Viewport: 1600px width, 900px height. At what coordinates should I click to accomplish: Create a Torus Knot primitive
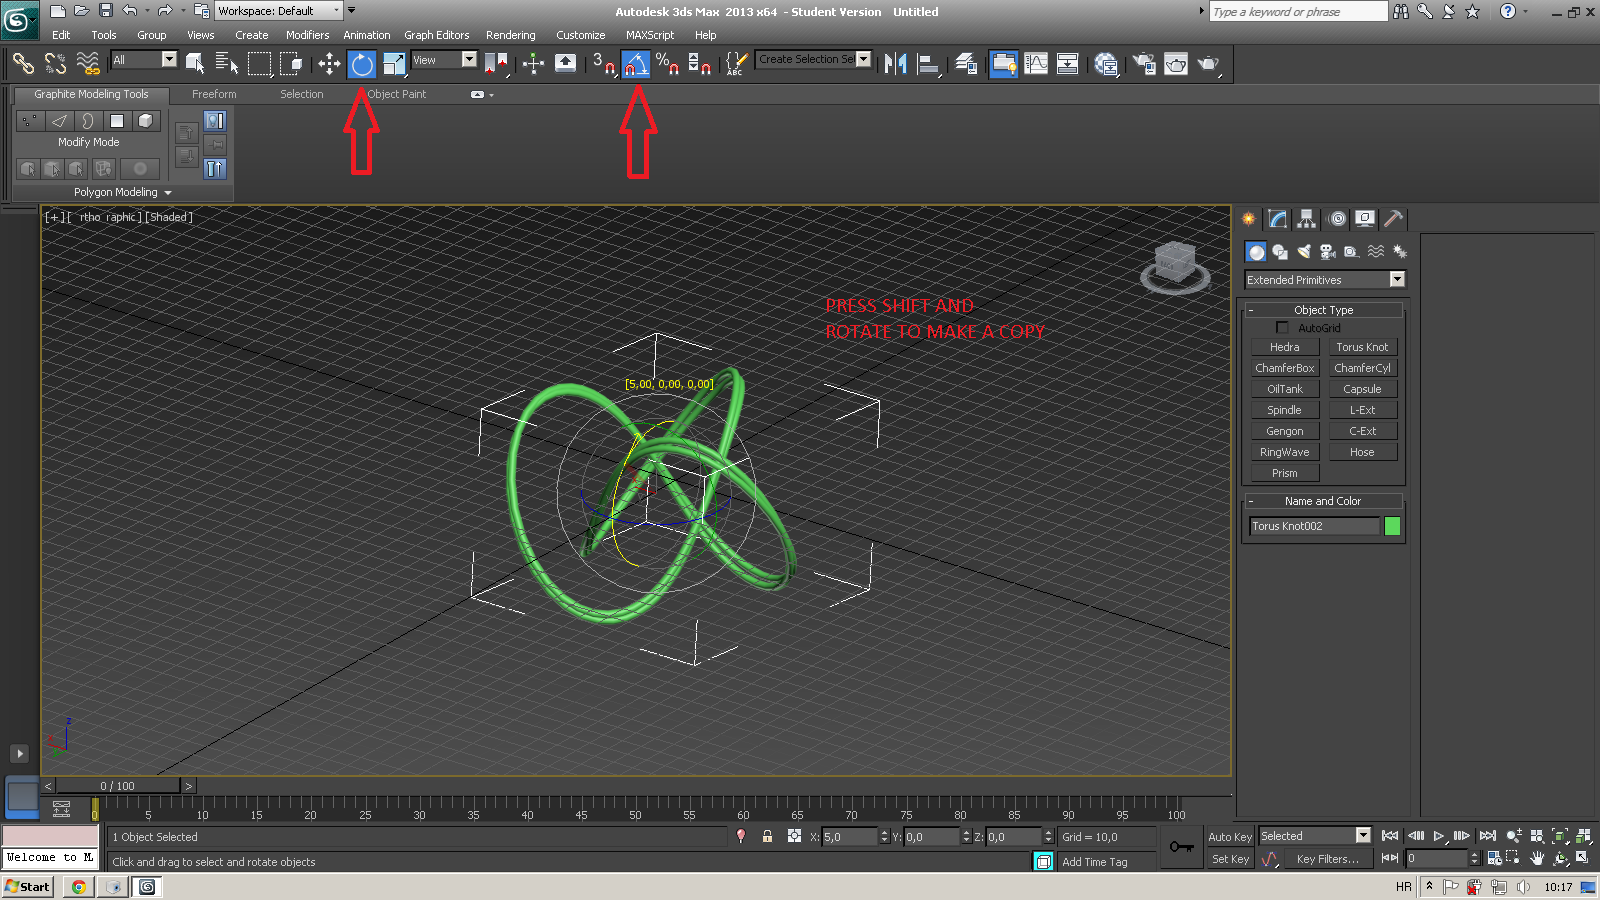click(1362, 347)
